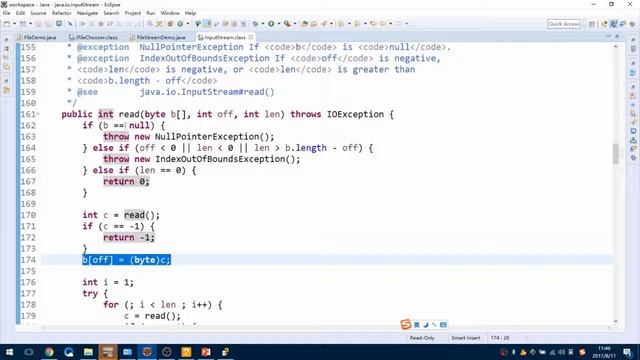The width and height of the screenshot is (640, 360).
Task: Collapse the read method fold at line 161
Action: [38, 114]
